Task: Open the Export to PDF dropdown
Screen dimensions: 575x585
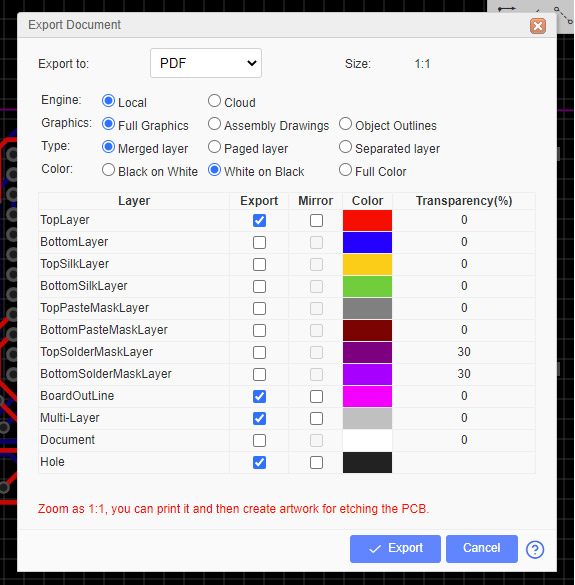Action: coord(206,63)
